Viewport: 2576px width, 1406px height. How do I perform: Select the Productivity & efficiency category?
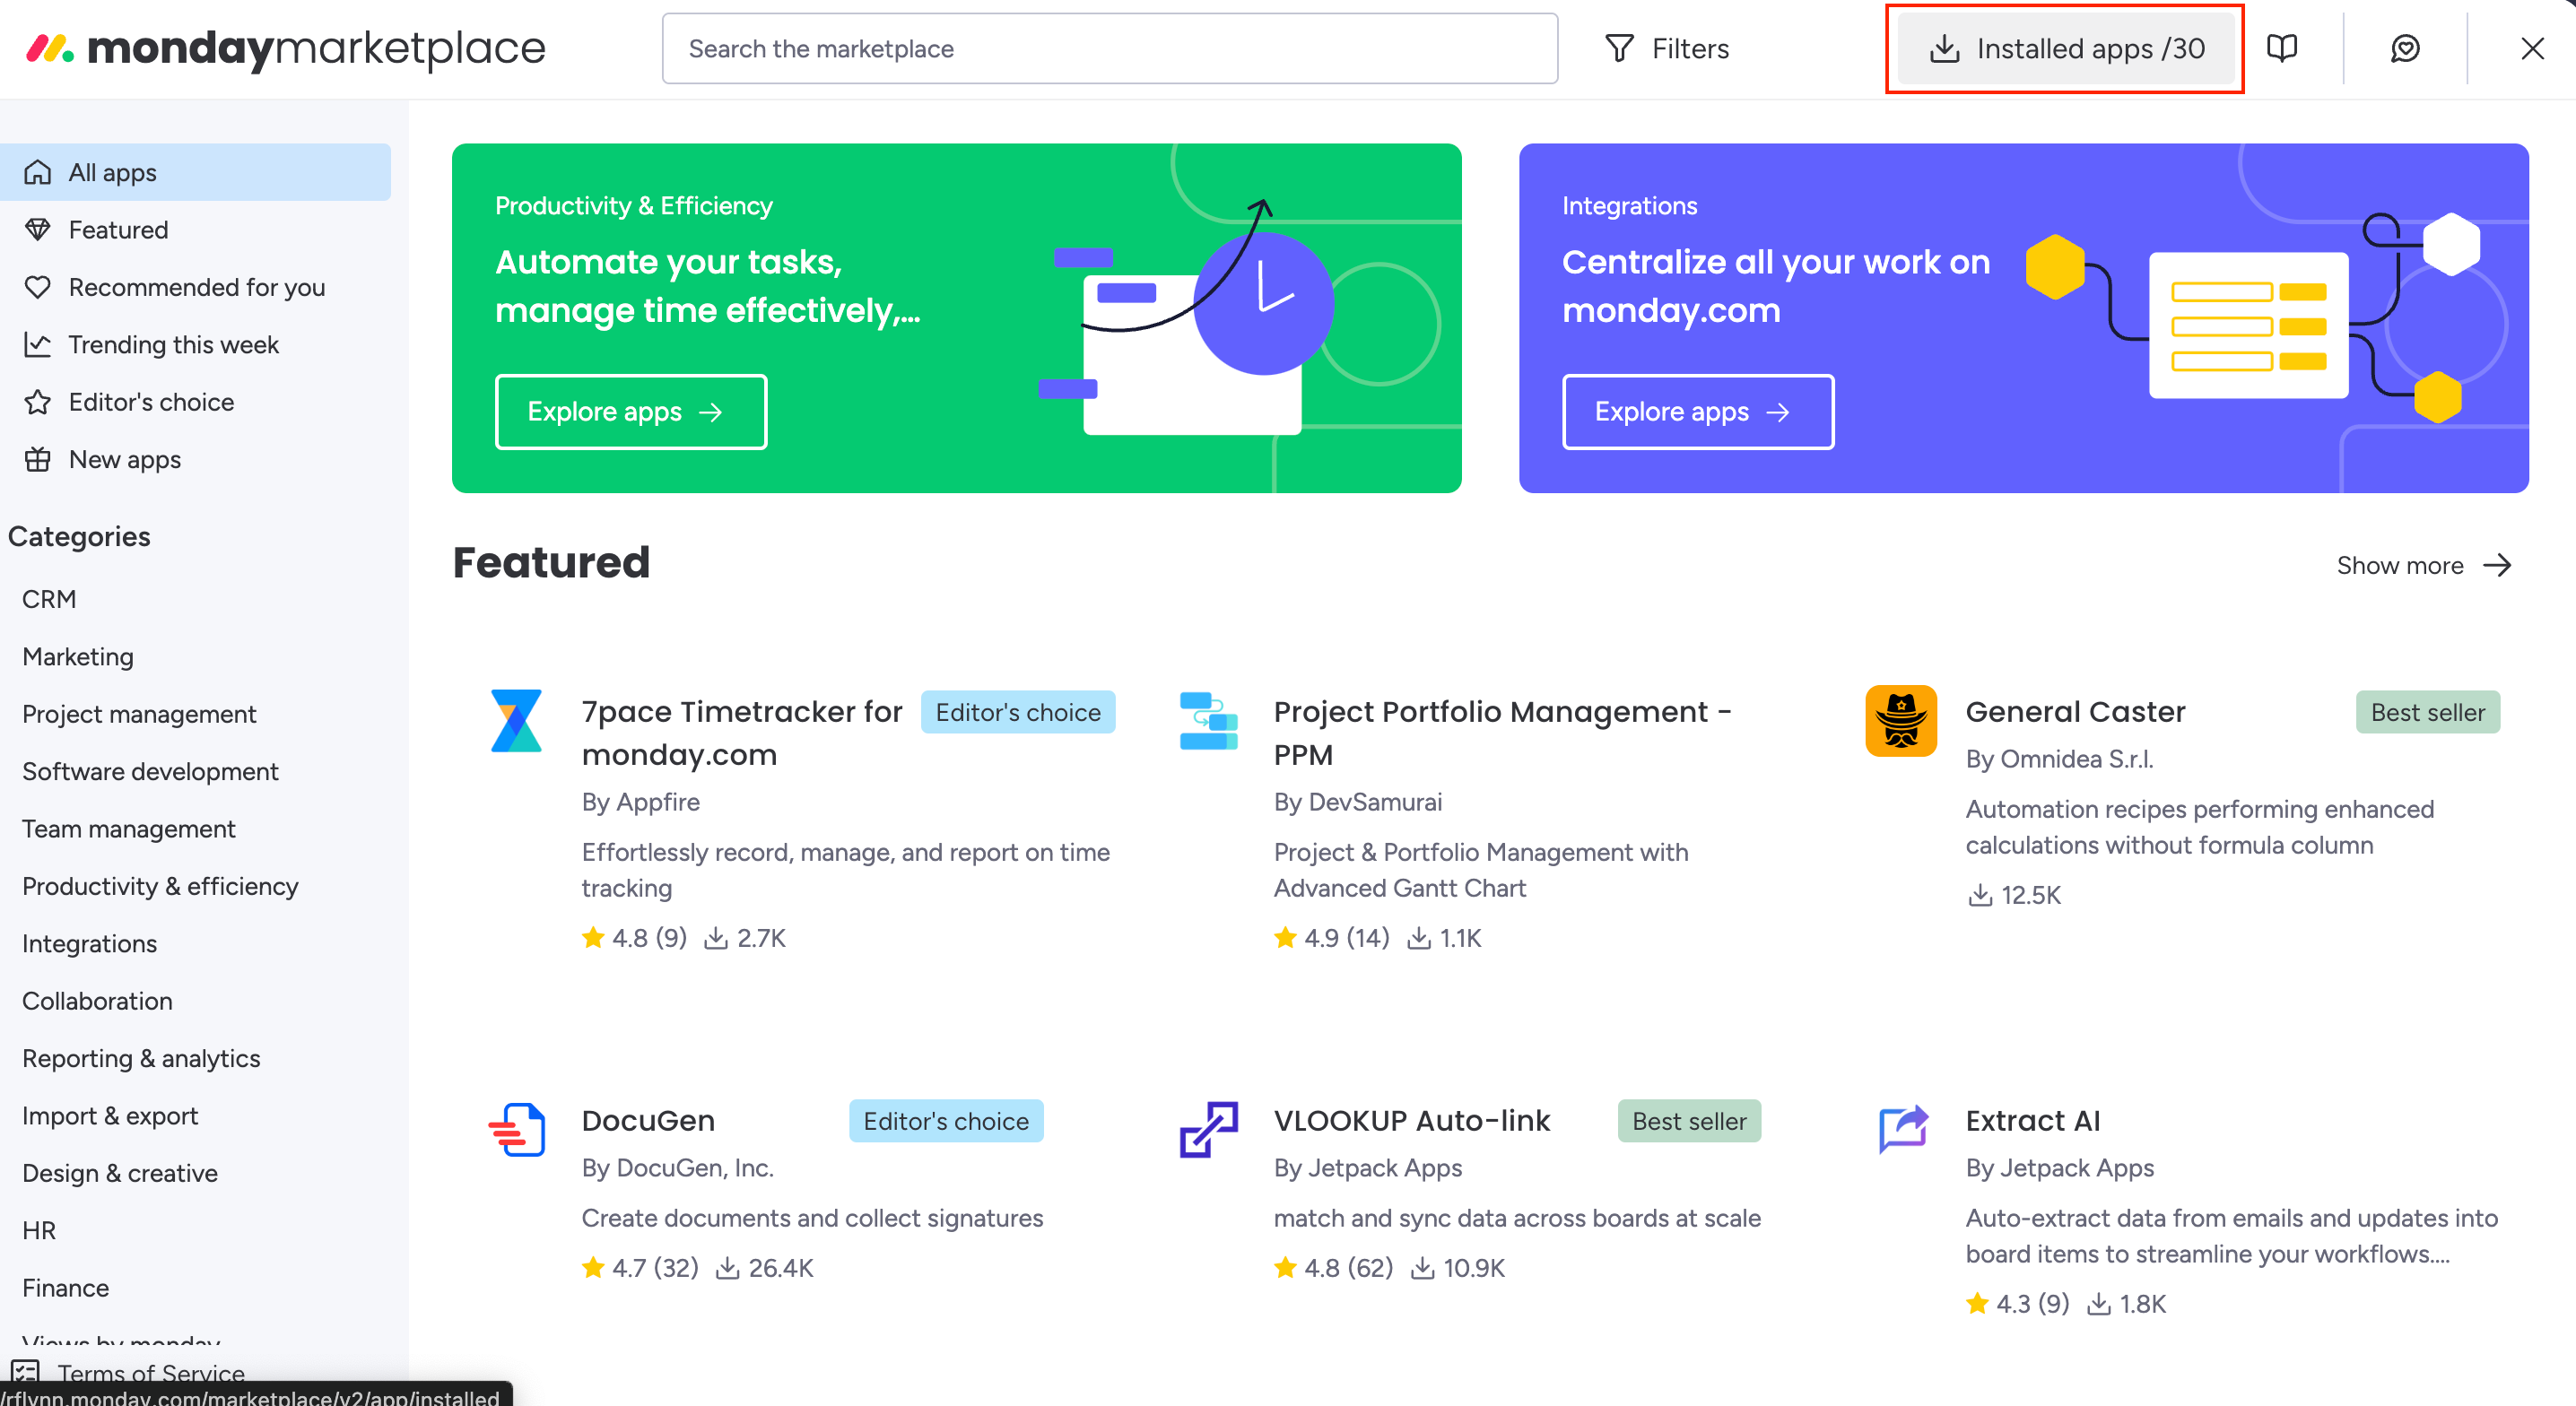(x=160, y=886)
